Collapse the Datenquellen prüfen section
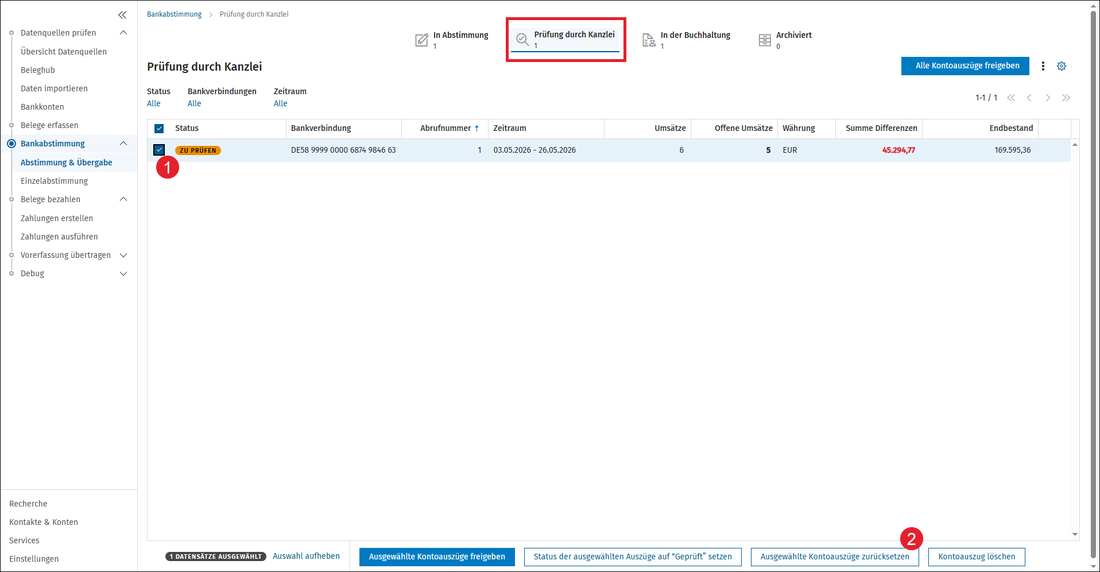This screenshot has height=572, width=1100. (123, 33)
